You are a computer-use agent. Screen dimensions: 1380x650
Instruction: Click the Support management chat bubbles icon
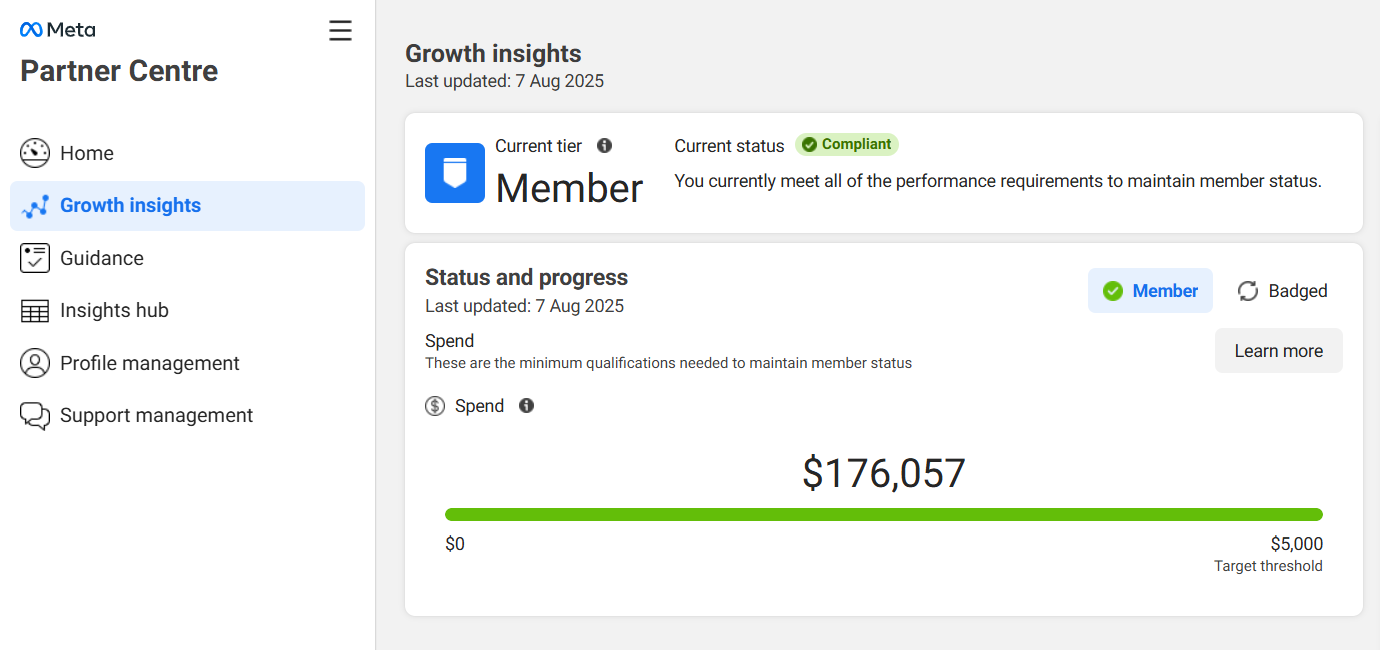pyautogui.click(x=35, y=416)
